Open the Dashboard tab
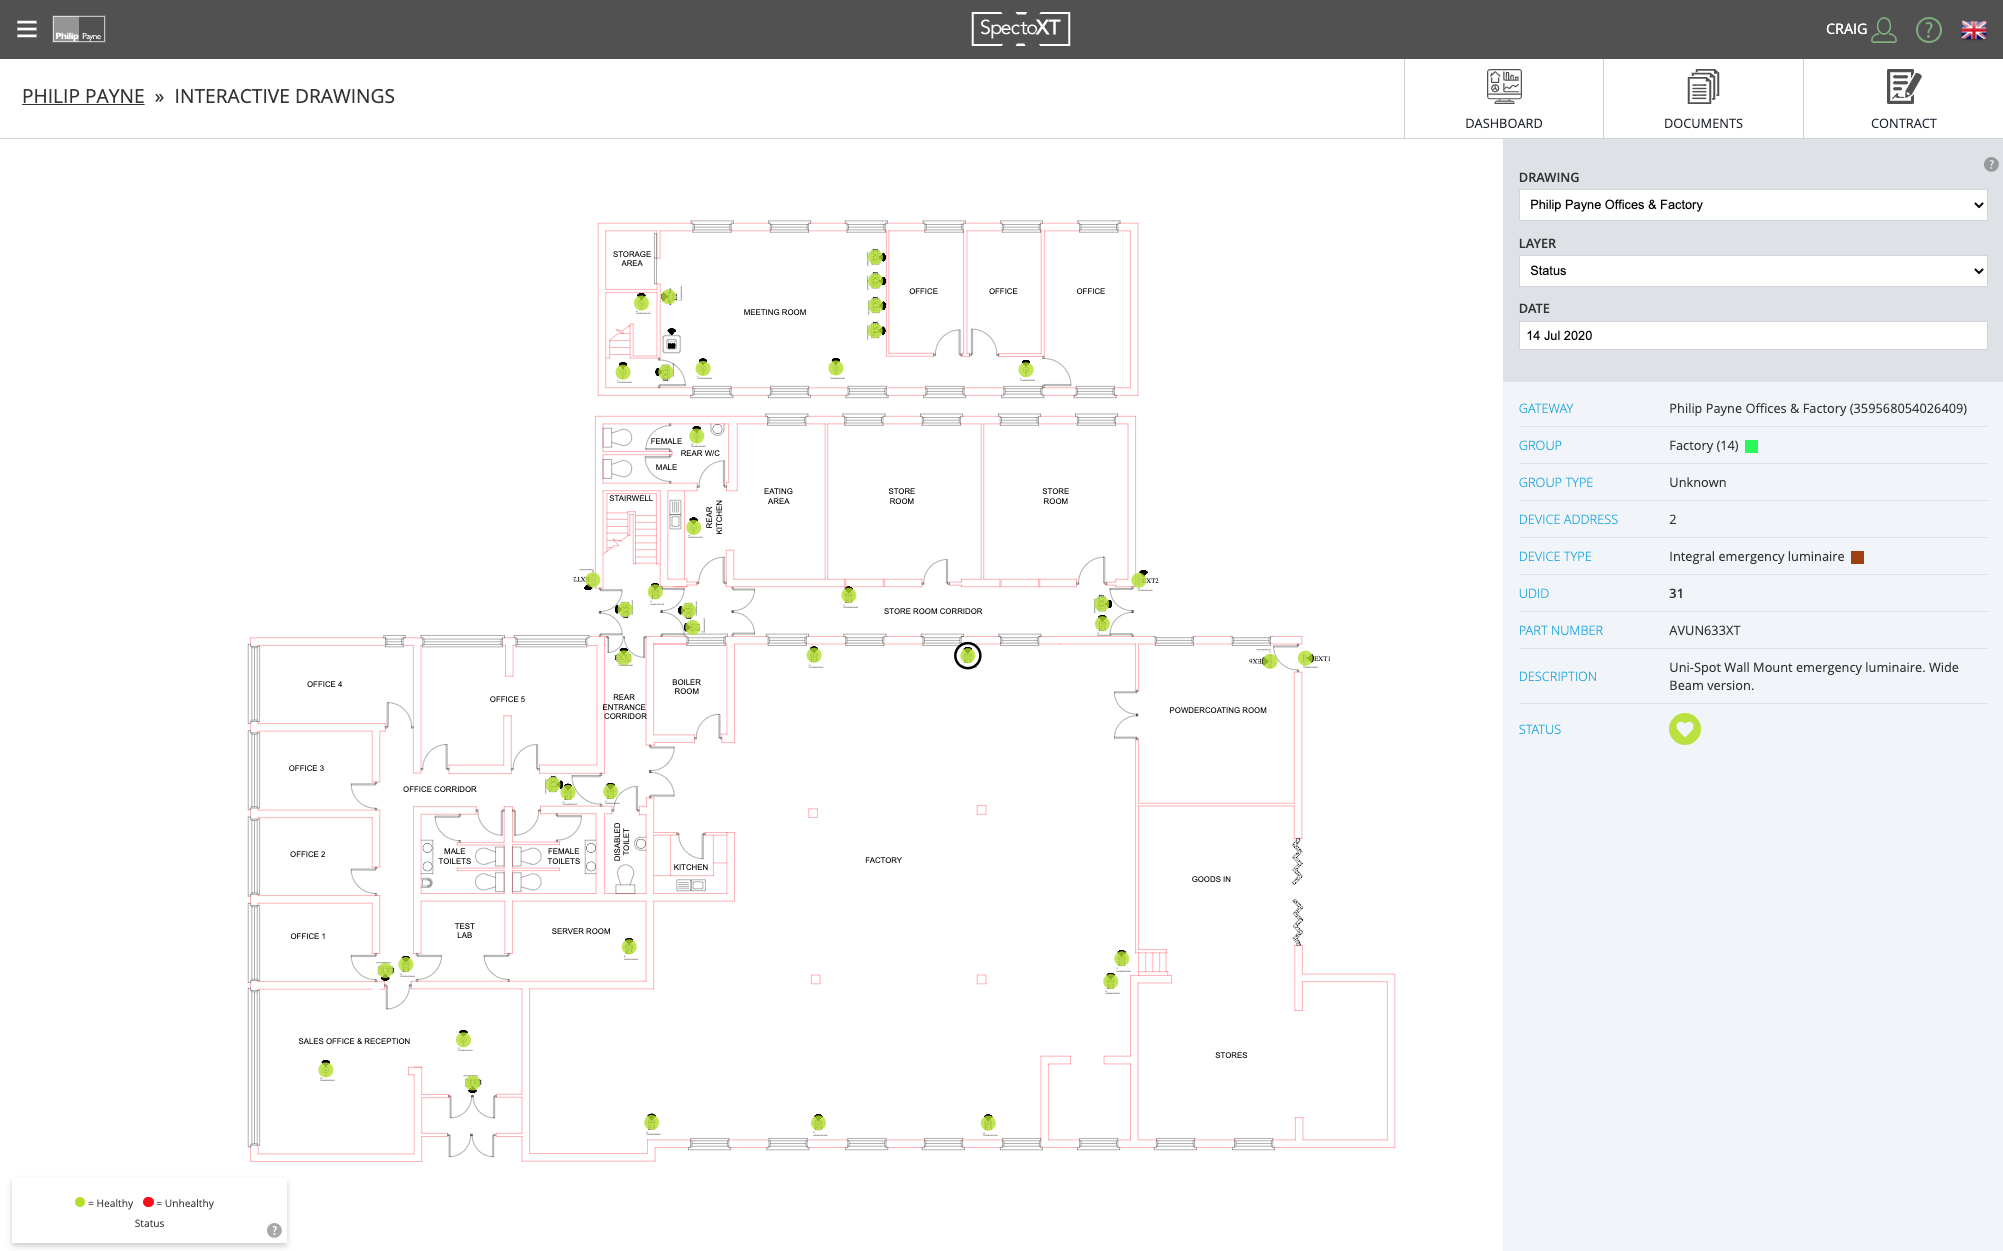The width and height of the screenshot is (2003, 1251). (x=1503, y=99)
